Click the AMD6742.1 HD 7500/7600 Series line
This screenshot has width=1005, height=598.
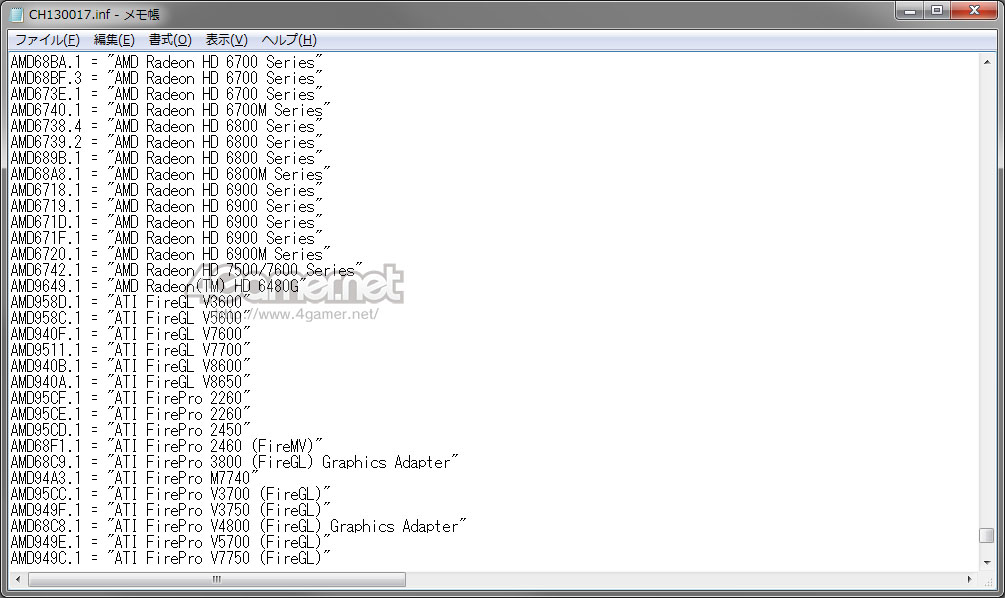(x=186, y=270)
